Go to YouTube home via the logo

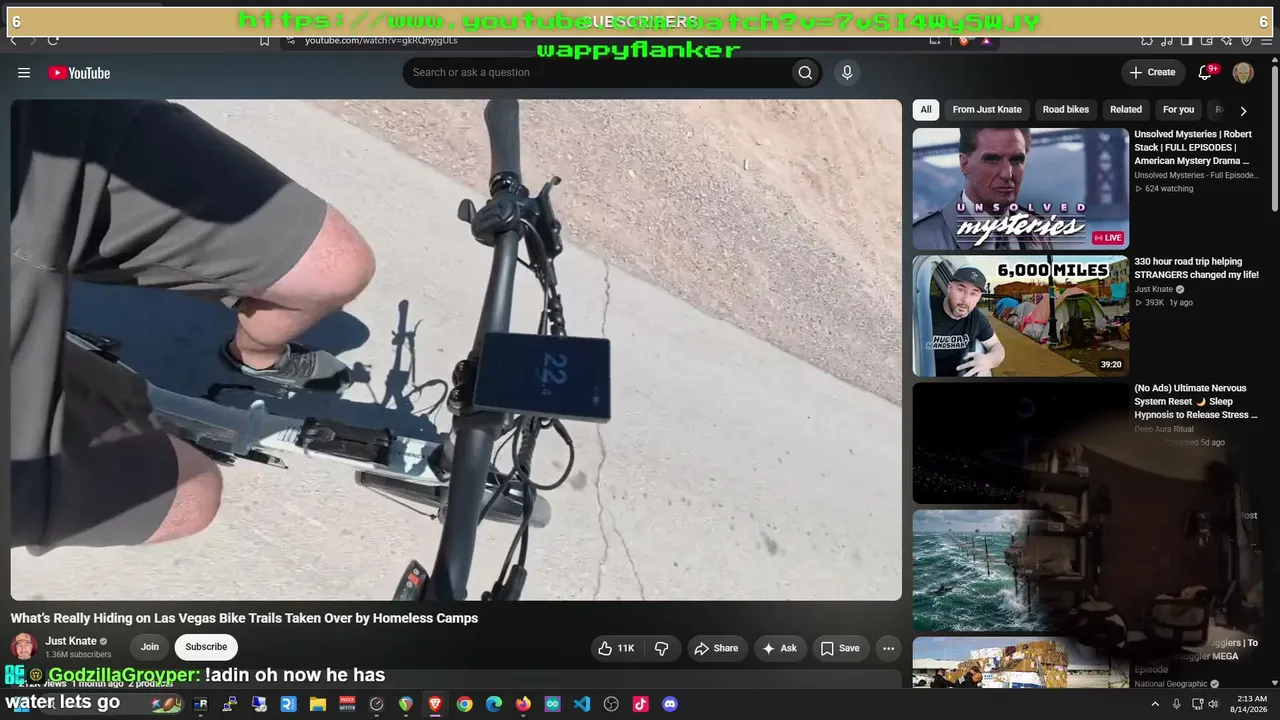point(79,73)
